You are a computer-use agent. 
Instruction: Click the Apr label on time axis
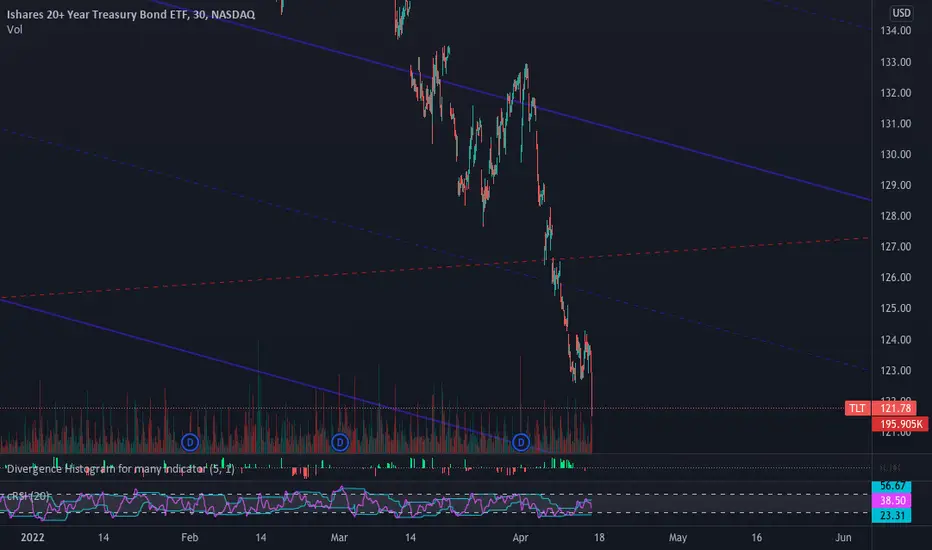520,538
